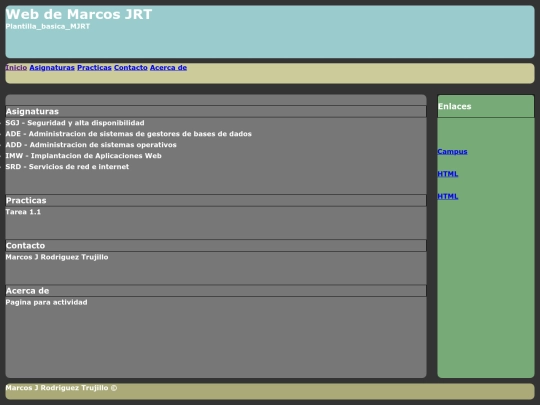Click the Contacto section heading

pyautogui.click(x=25, y=246)
